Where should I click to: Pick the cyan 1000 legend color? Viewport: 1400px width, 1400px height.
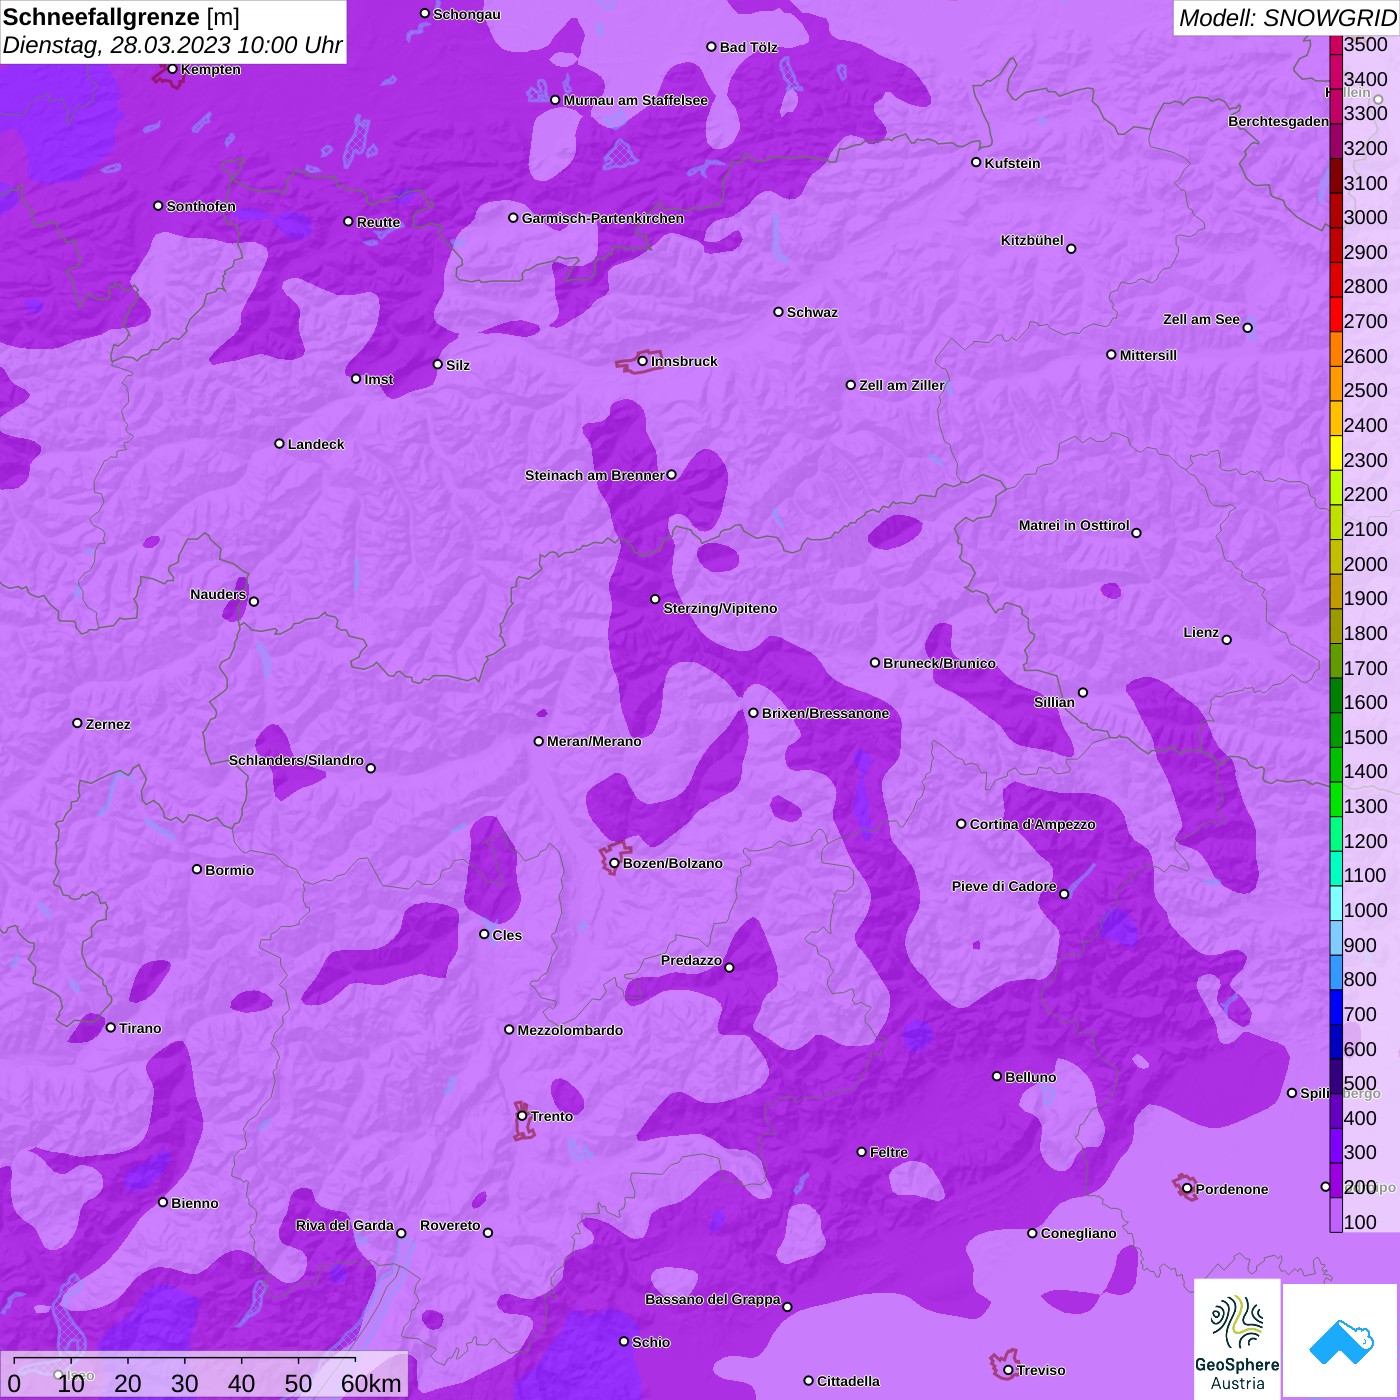coord(1336,903)
